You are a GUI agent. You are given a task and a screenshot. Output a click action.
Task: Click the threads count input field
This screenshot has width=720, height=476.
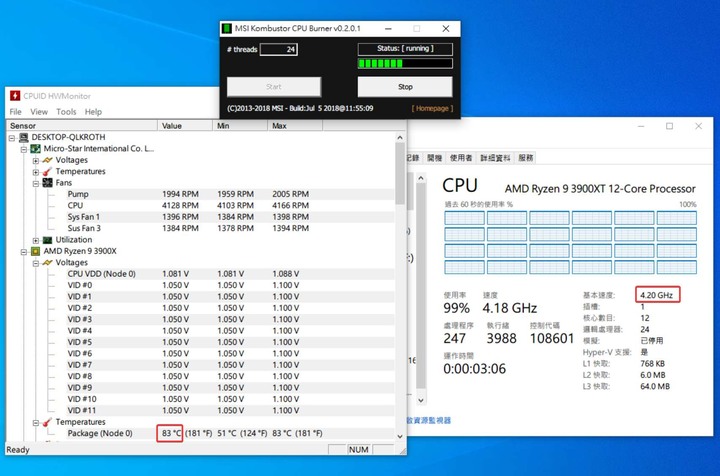click(x=279, y=49)
